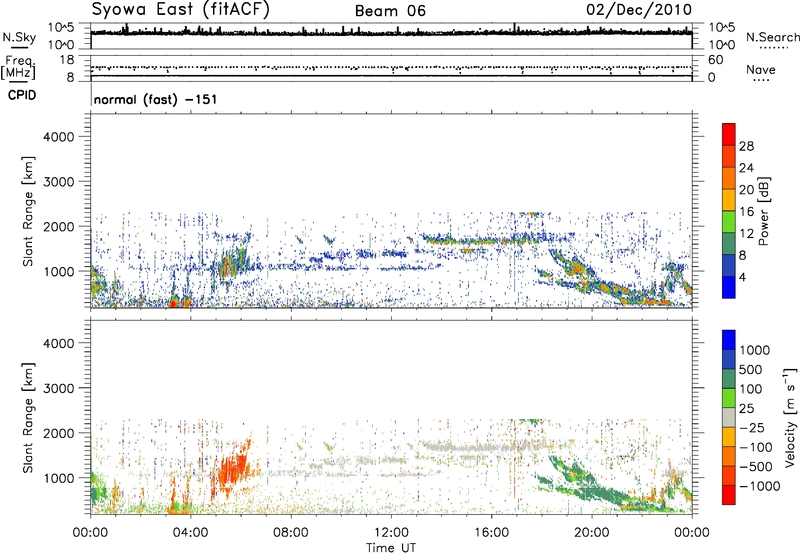The image size is (800, 554).
Task: Click the red velocity segment below -1000
Action: pyautogui.click(x=729, y=495)
